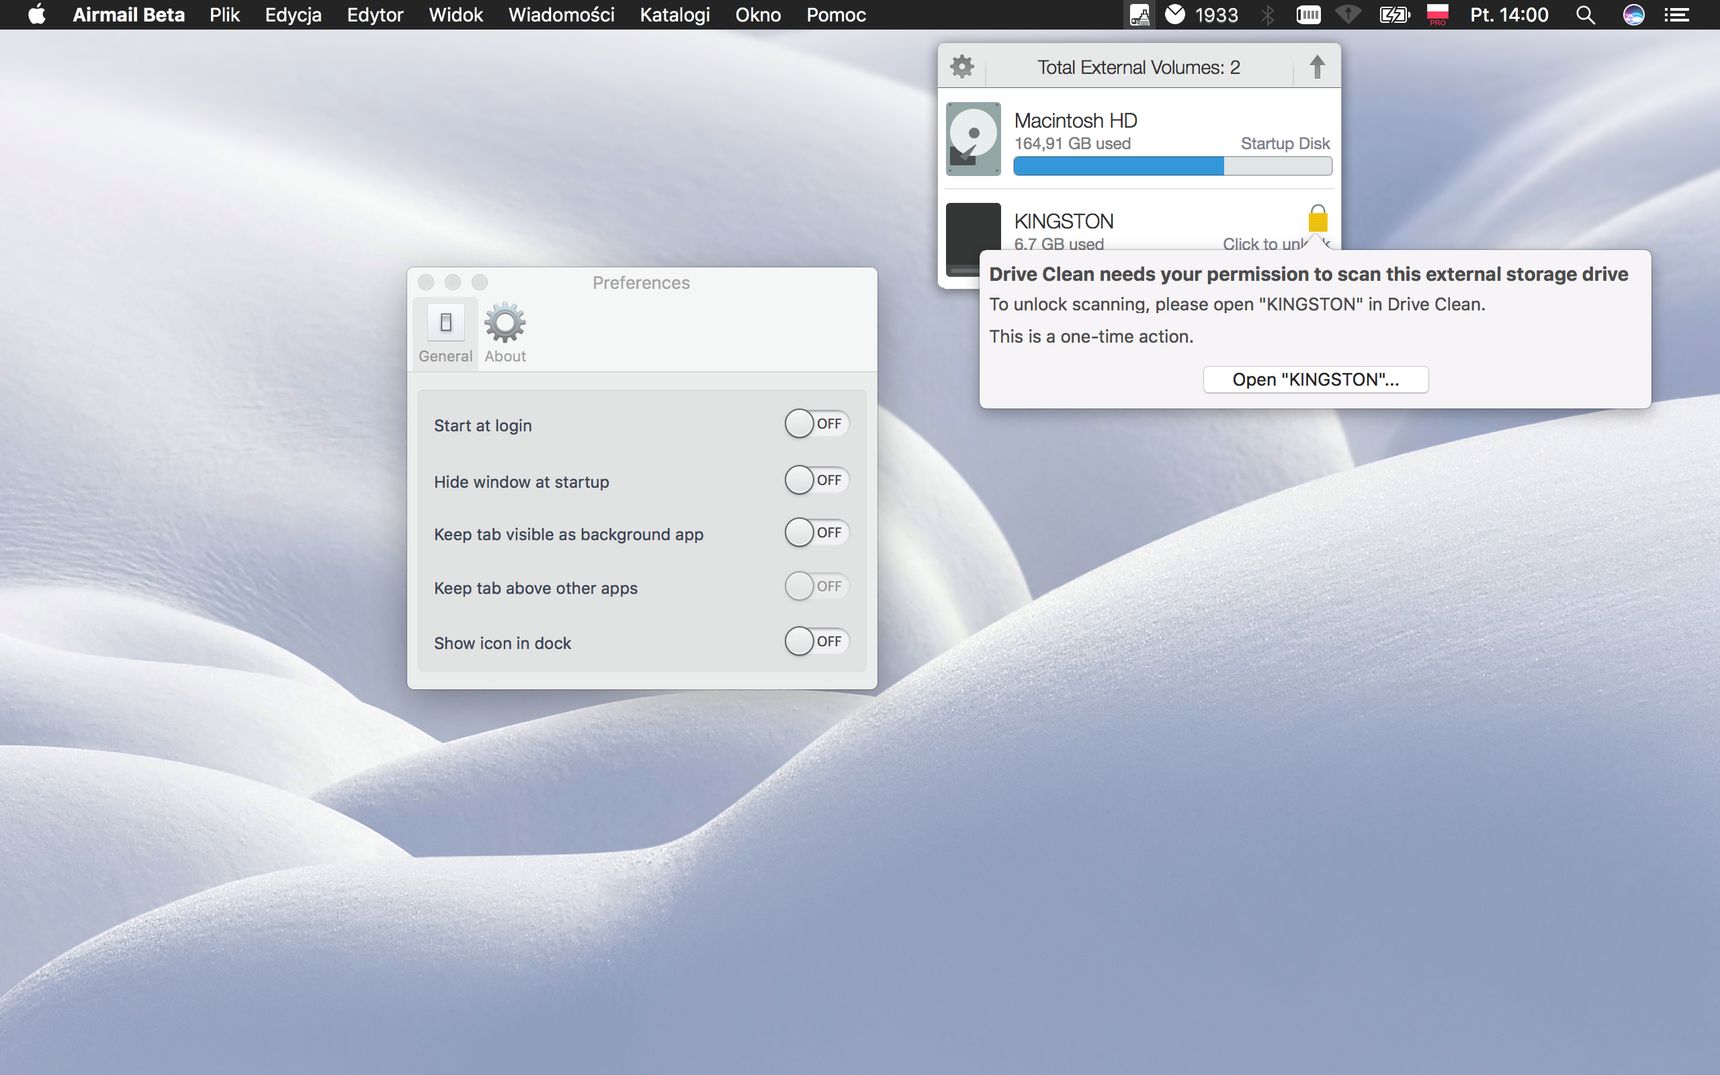Image resolution: width=1720 pixels, height=1075 pixels.
Task: Toggle Start at login switch
Action: pyautogui.click(x=817, y=424)
